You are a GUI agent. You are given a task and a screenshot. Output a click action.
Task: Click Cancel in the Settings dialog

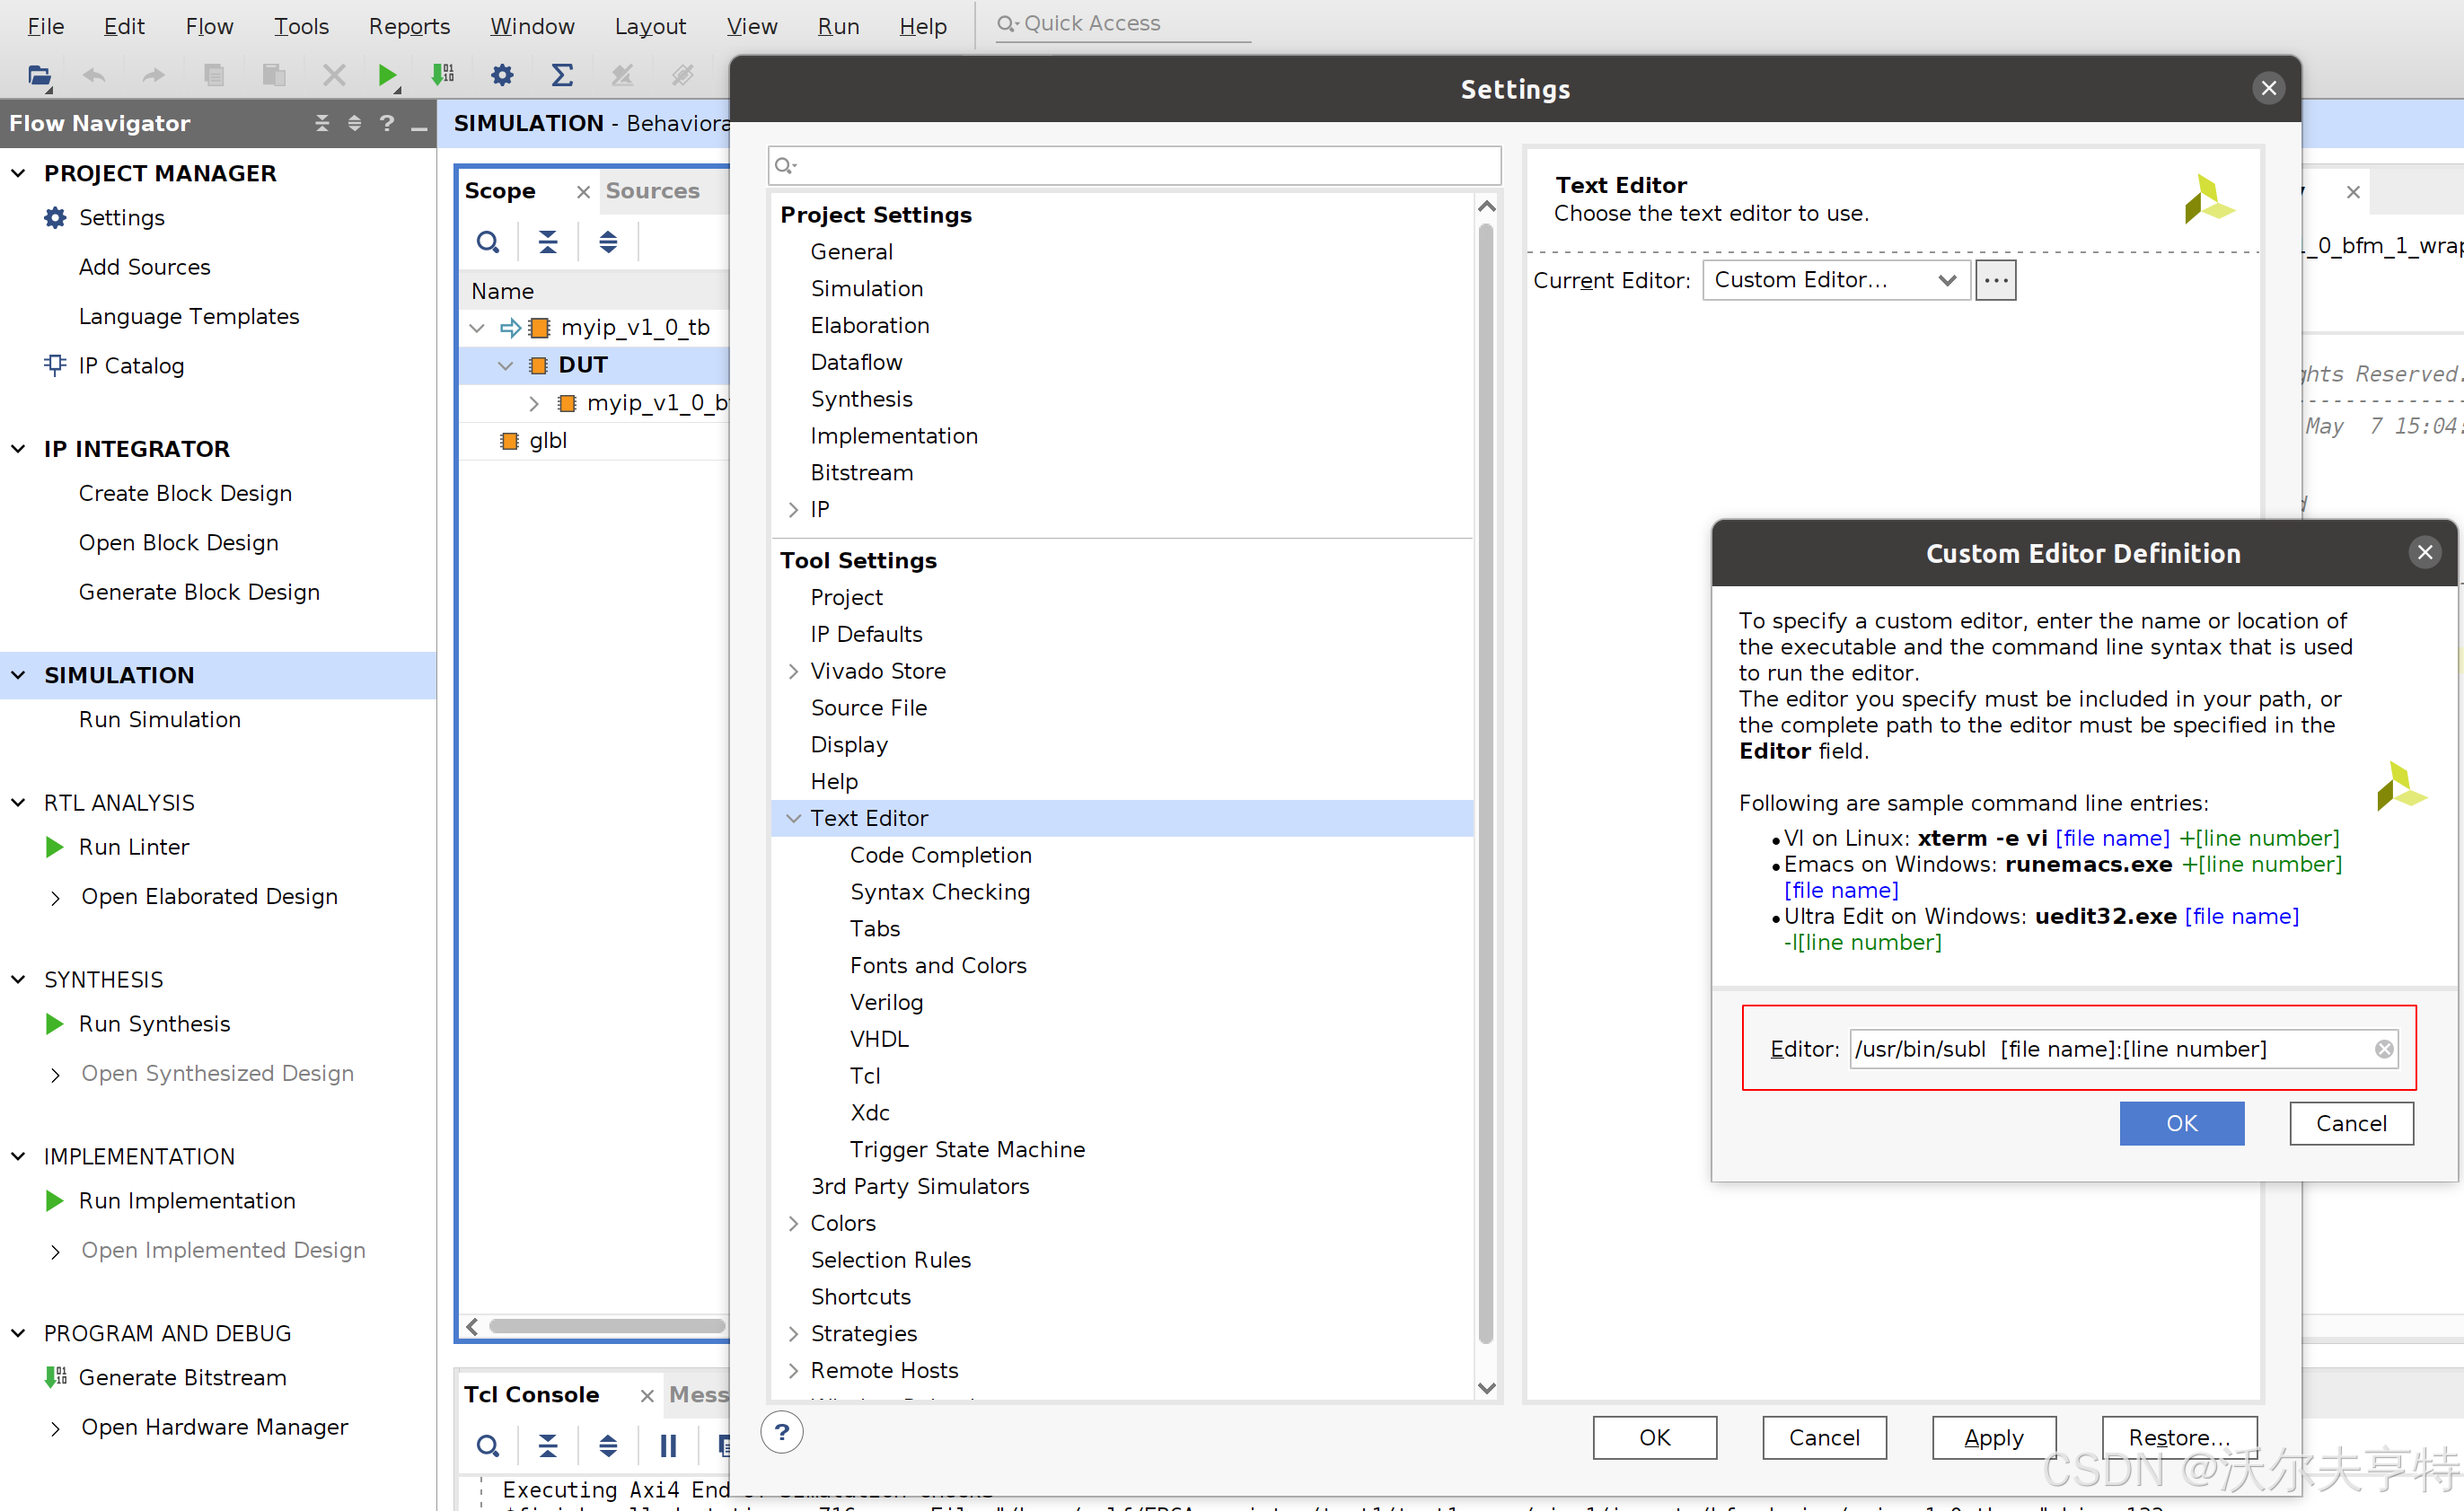pos(1824,1437)
